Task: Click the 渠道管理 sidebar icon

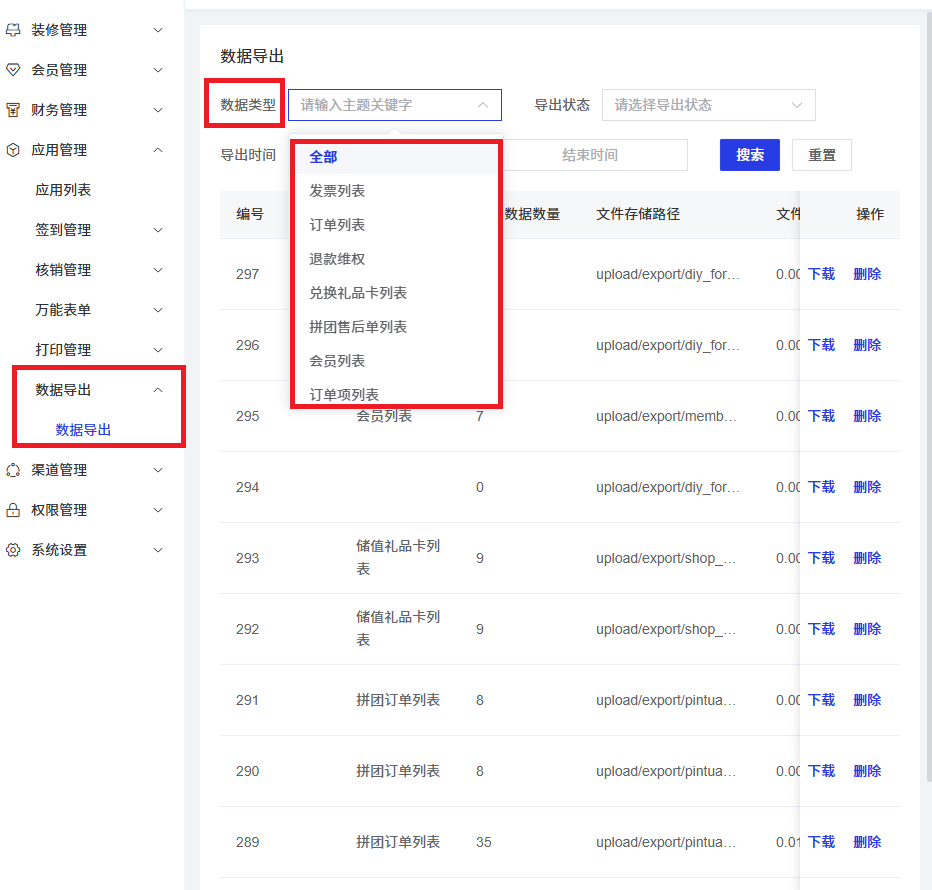Action: 13,470
